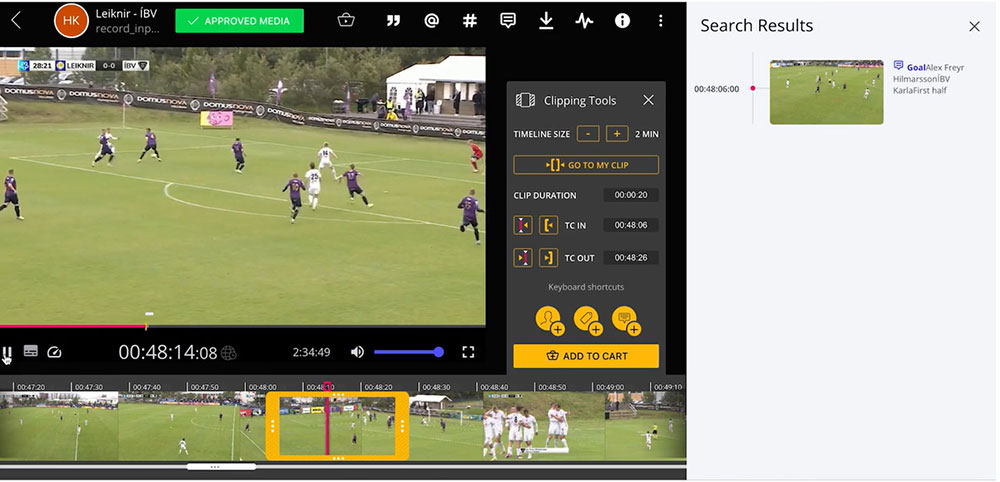Open the three-dot more options menu
The height and width of the screenshot is (482, 1000).
pos(660,20)
